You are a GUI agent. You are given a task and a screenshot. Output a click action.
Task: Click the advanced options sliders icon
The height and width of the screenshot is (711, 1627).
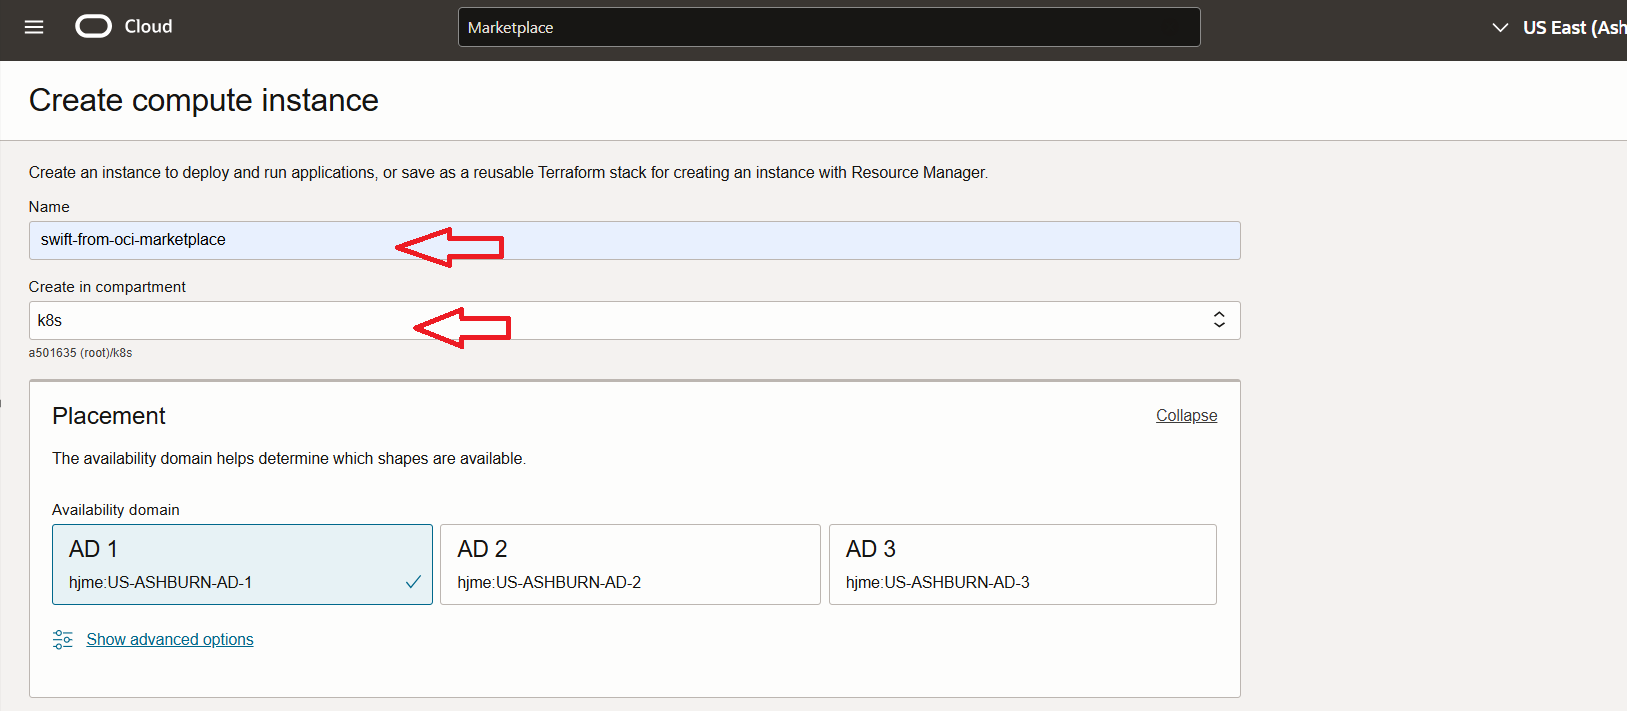[63, 640]
